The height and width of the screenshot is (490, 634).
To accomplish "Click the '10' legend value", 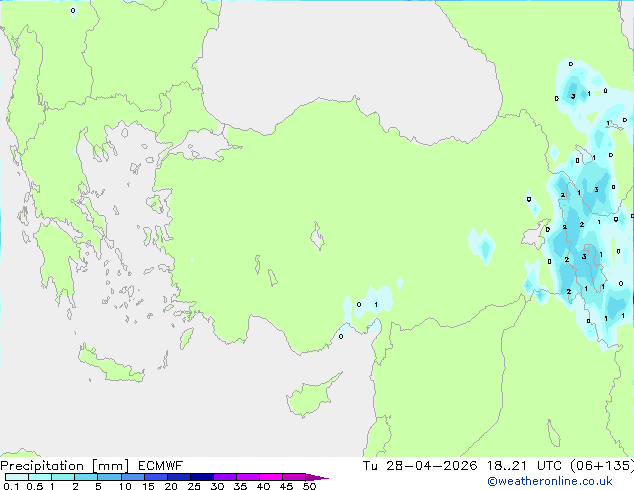I will click(x=125, y=486).
